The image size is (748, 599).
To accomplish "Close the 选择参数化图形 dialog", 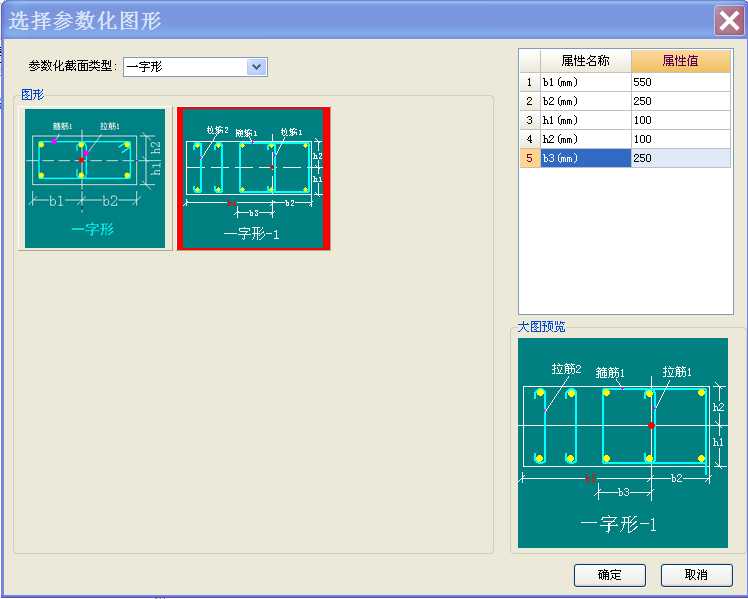I will 729,21.
